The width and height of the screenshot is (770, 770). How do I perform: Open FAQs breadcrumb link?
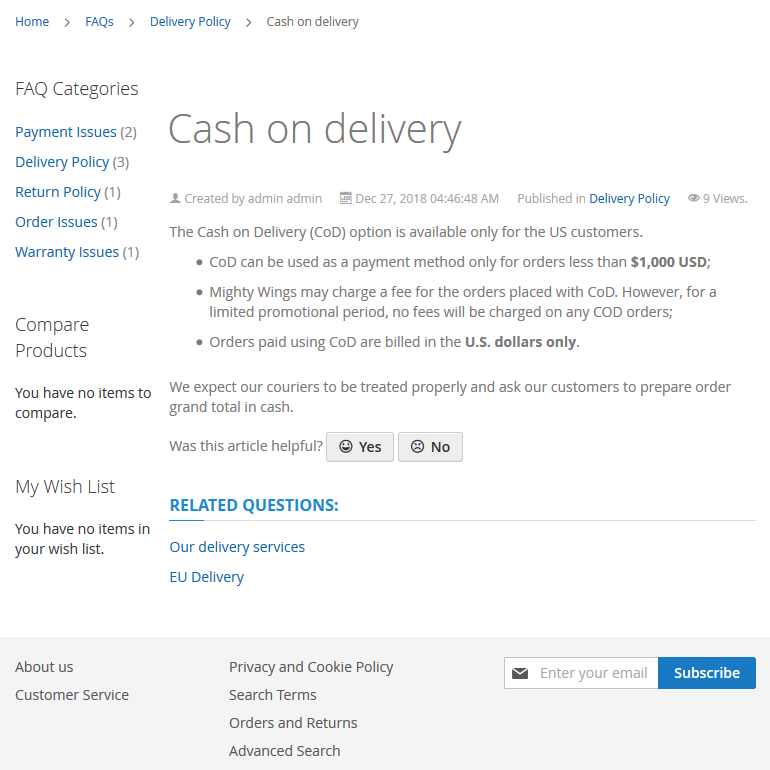point(99,22)
